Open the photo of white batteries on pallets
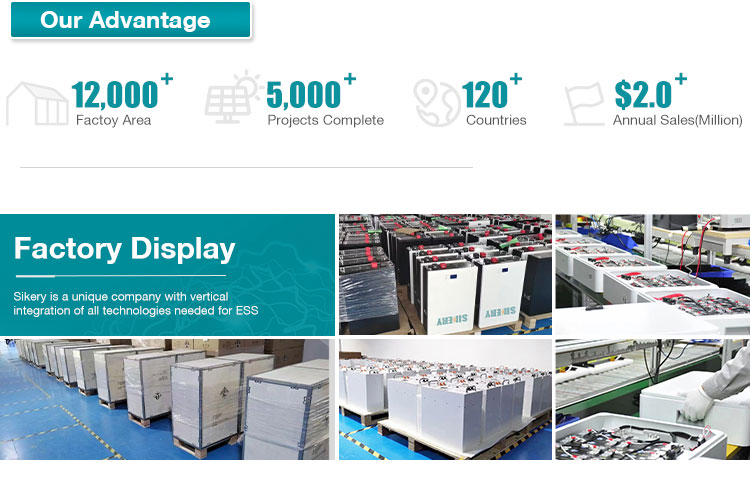Image resolution: width=750 pixels, height=502 pixels. [x=445, y=400]
